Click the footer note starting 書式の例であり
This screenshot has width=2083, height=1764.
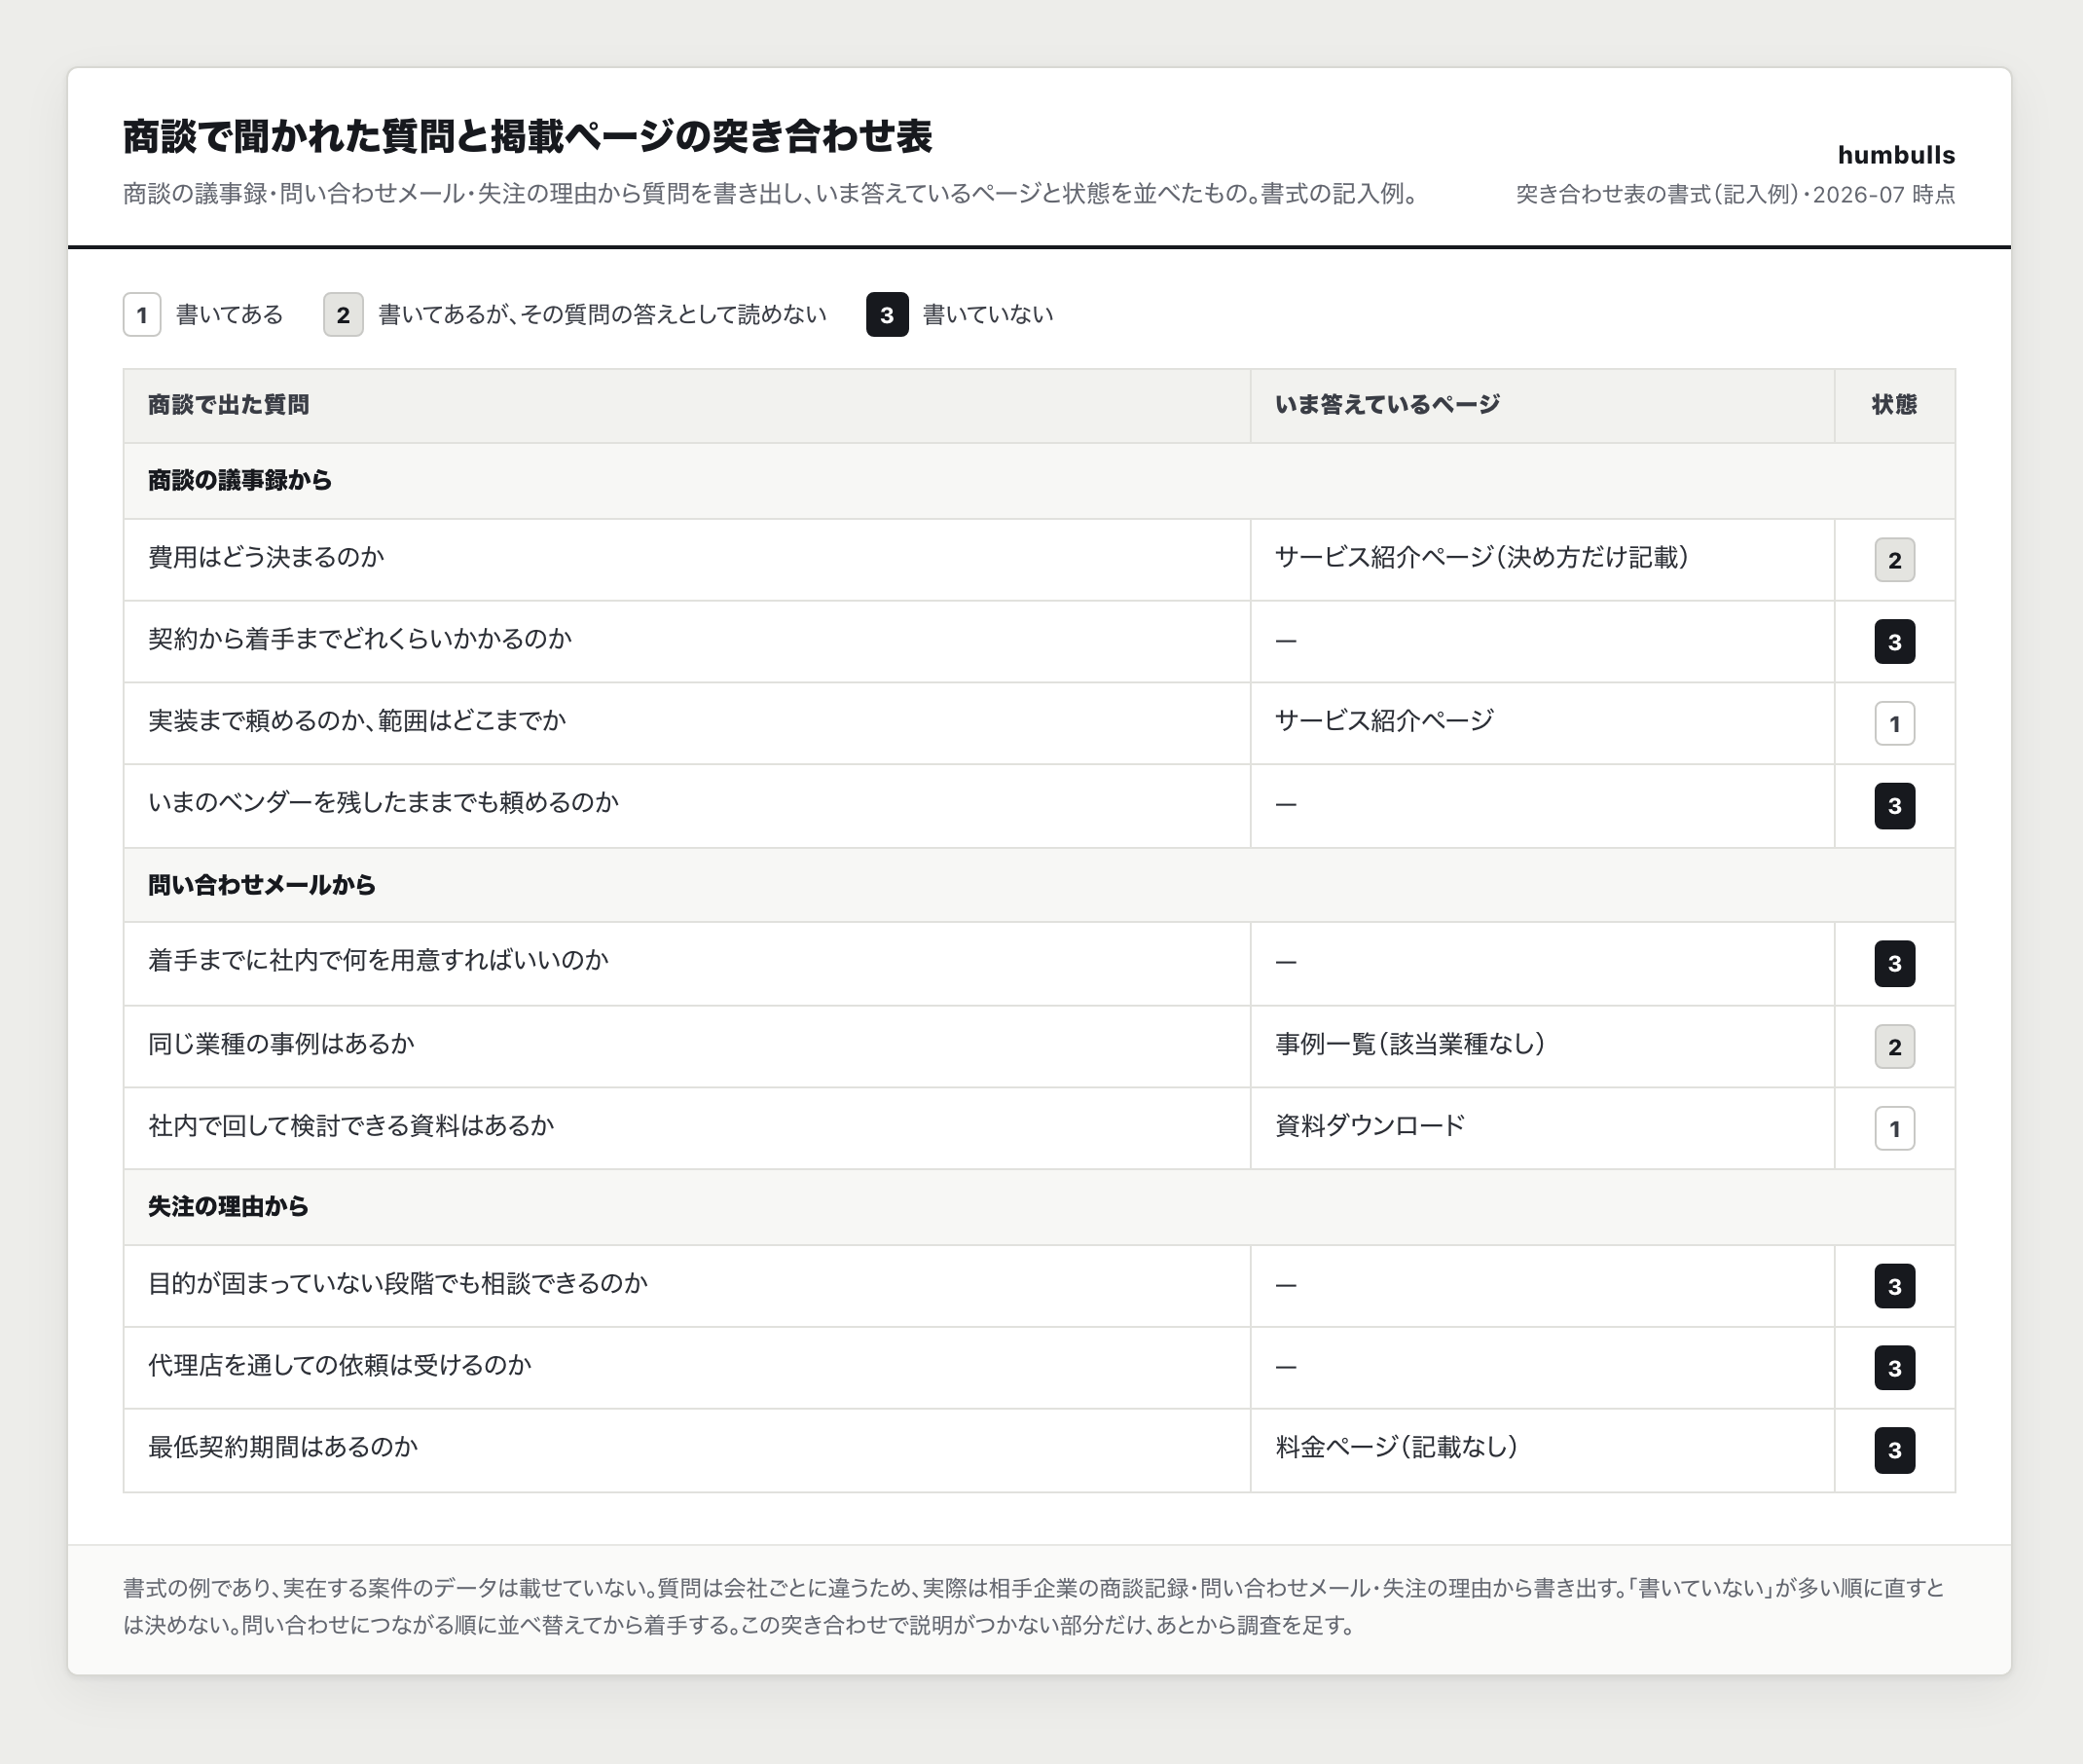(1035, 1607)
